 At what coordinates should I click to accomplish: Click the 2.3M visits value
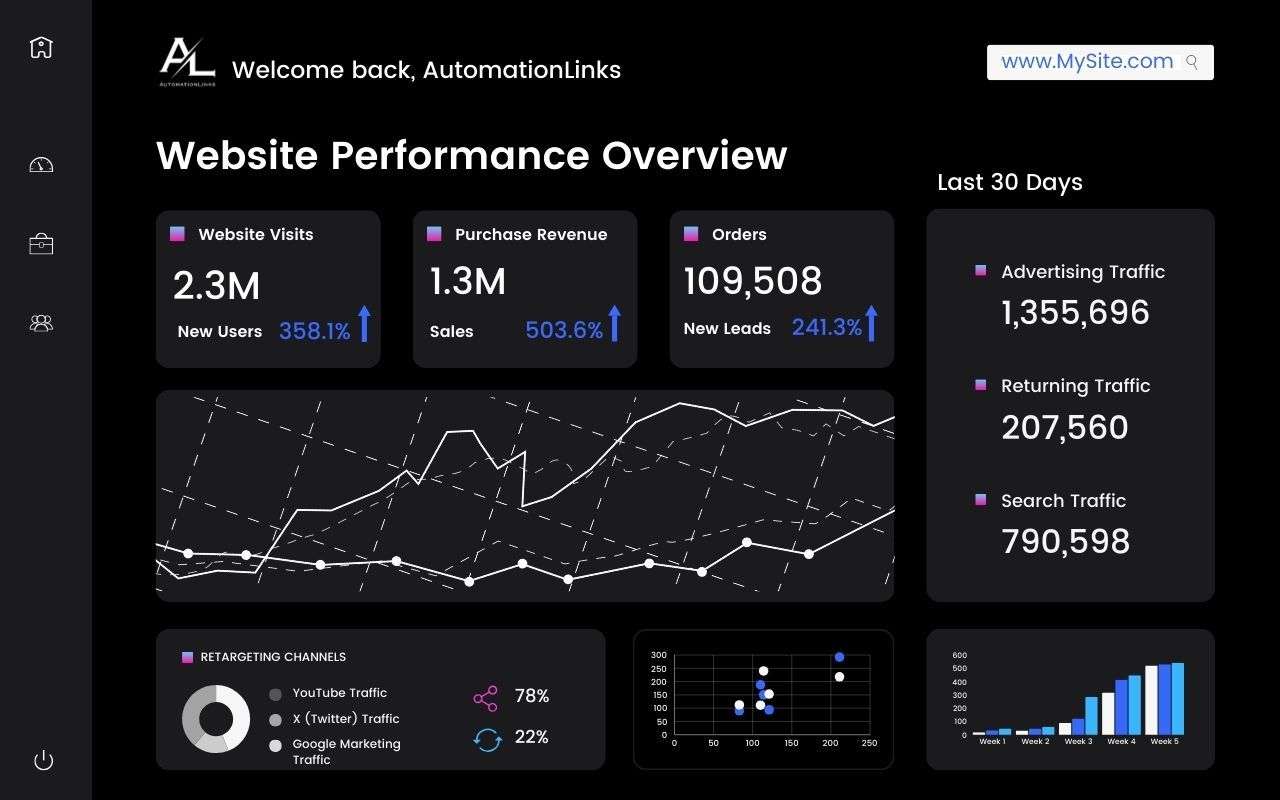(217, 286)
